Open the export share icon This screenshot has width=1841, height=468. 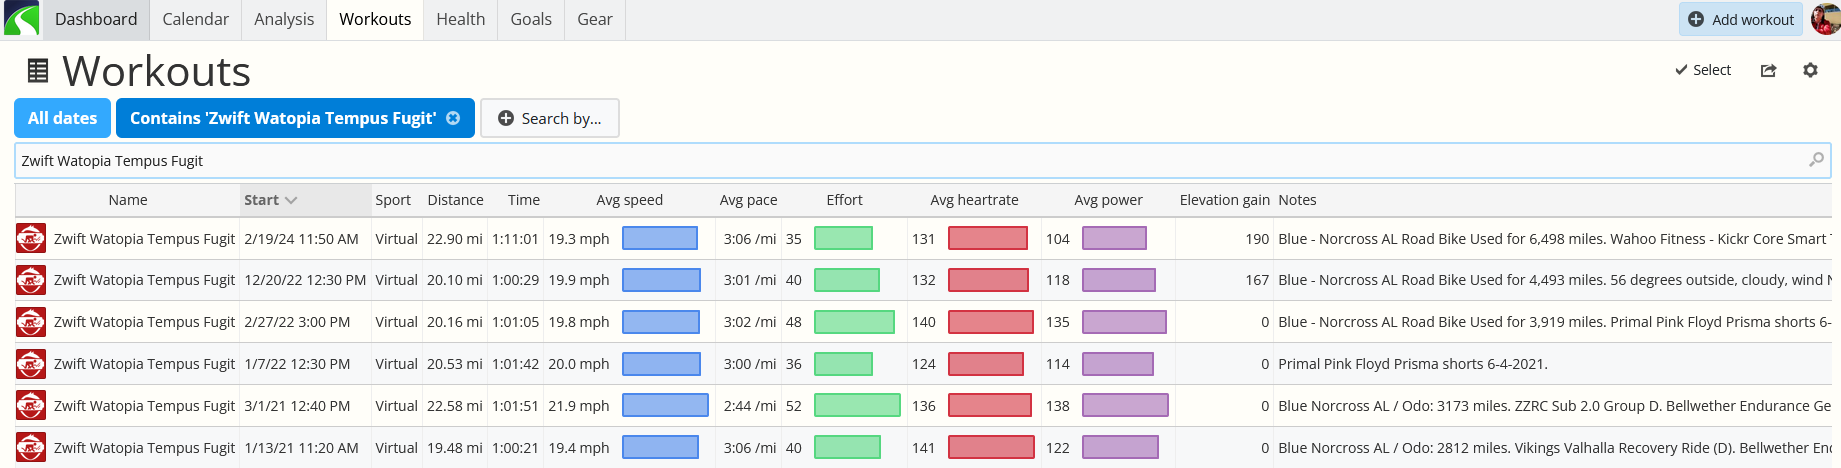coord(1768,70)
